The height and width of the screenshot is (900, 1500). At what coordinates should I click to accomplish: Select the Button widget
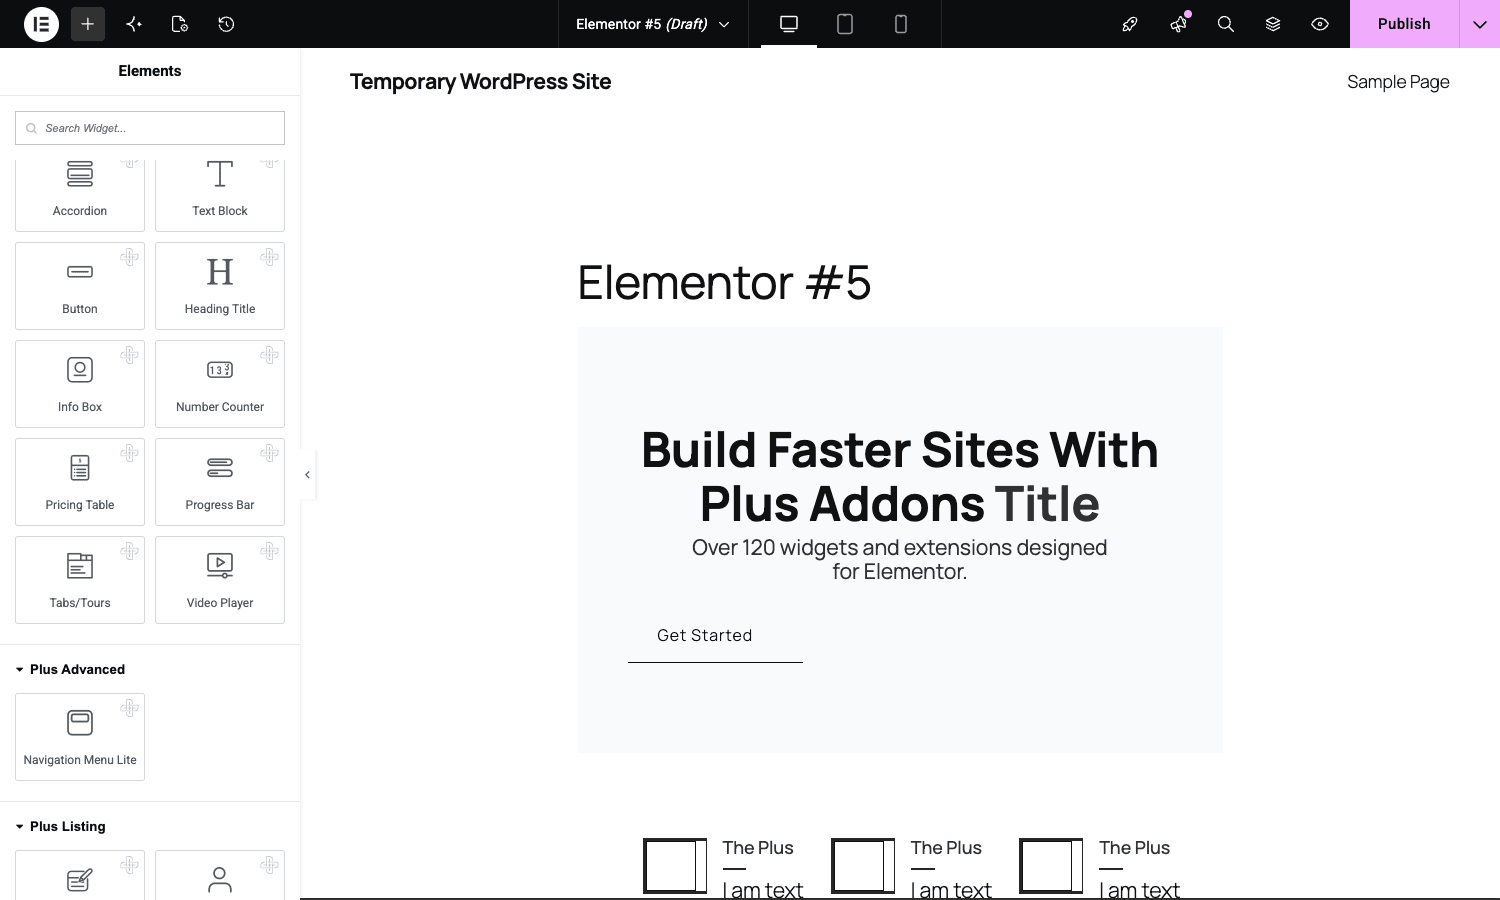[x=80, y=286]
